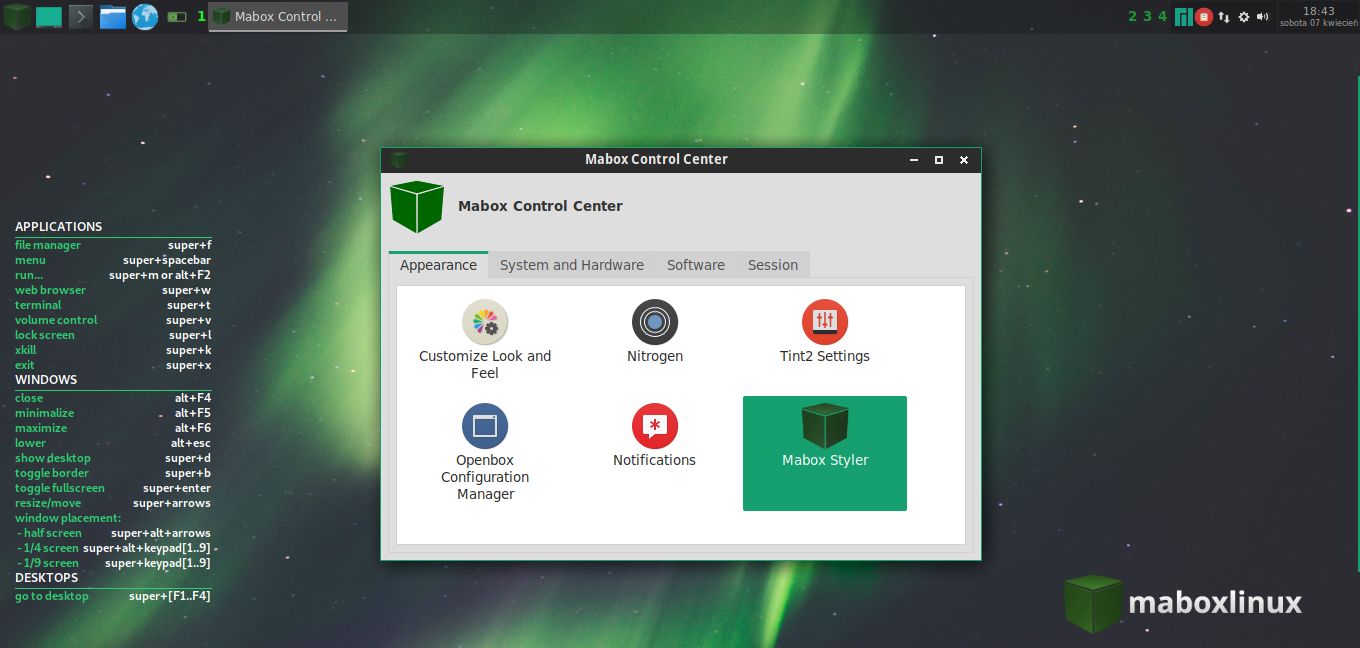Click the volume speaker tray icon

pyautogui.click(x=1263, y=17)
